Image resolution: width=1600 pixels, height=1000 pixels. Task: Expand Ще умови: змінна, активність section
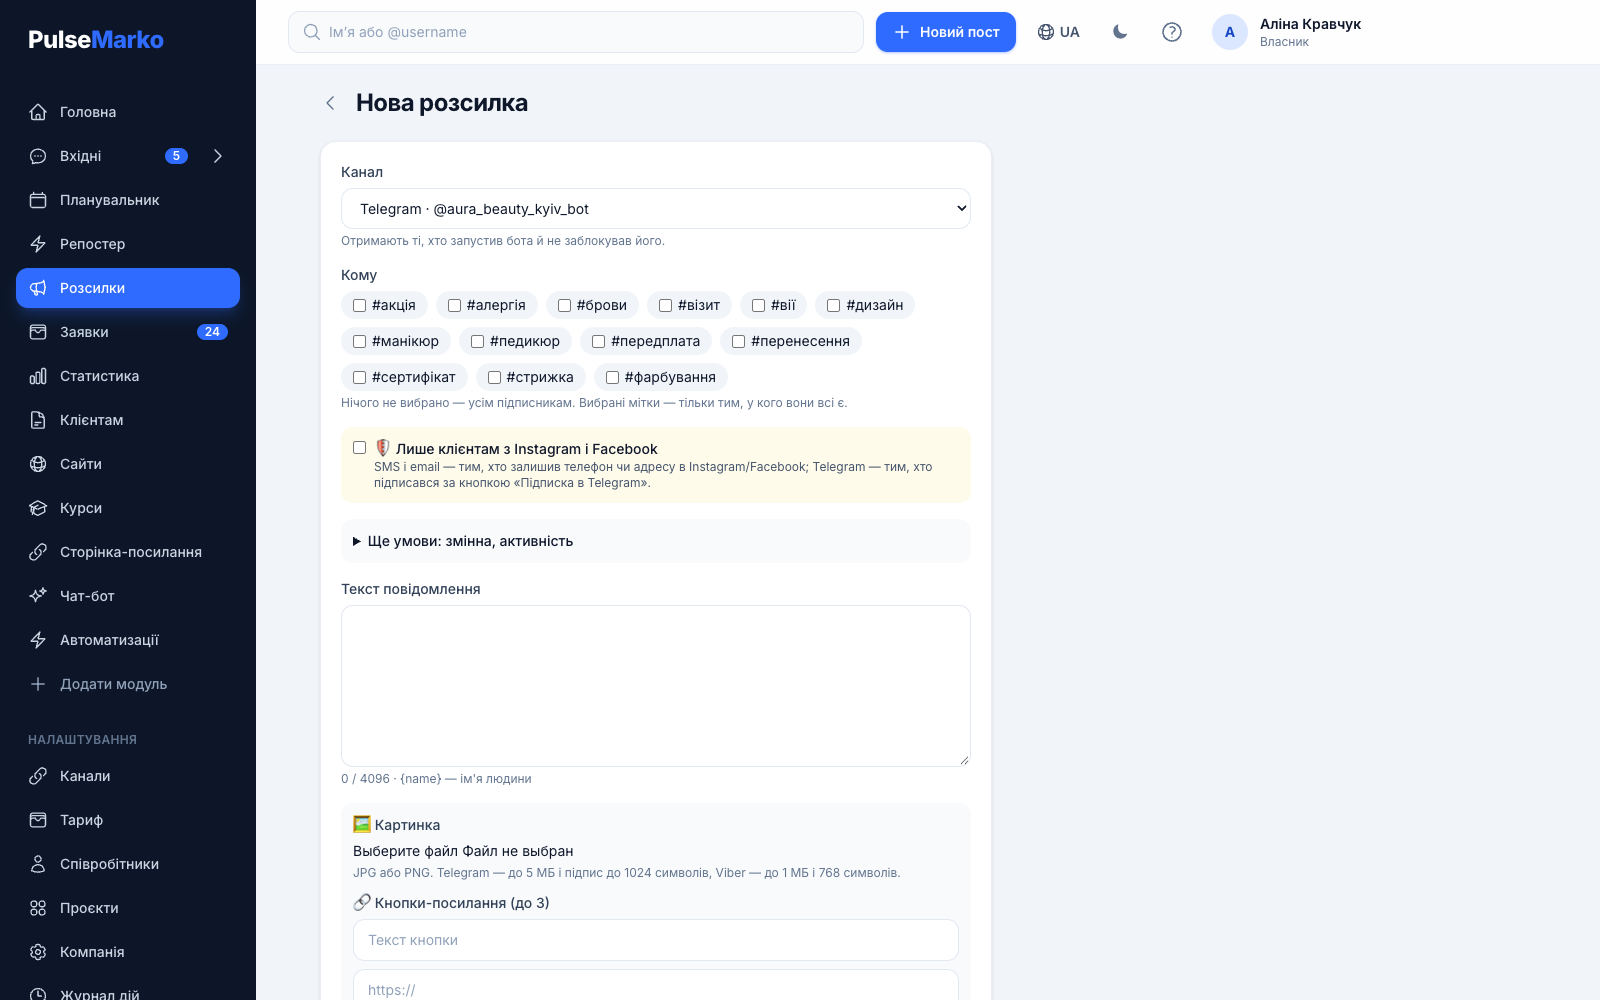pos(656,541)
